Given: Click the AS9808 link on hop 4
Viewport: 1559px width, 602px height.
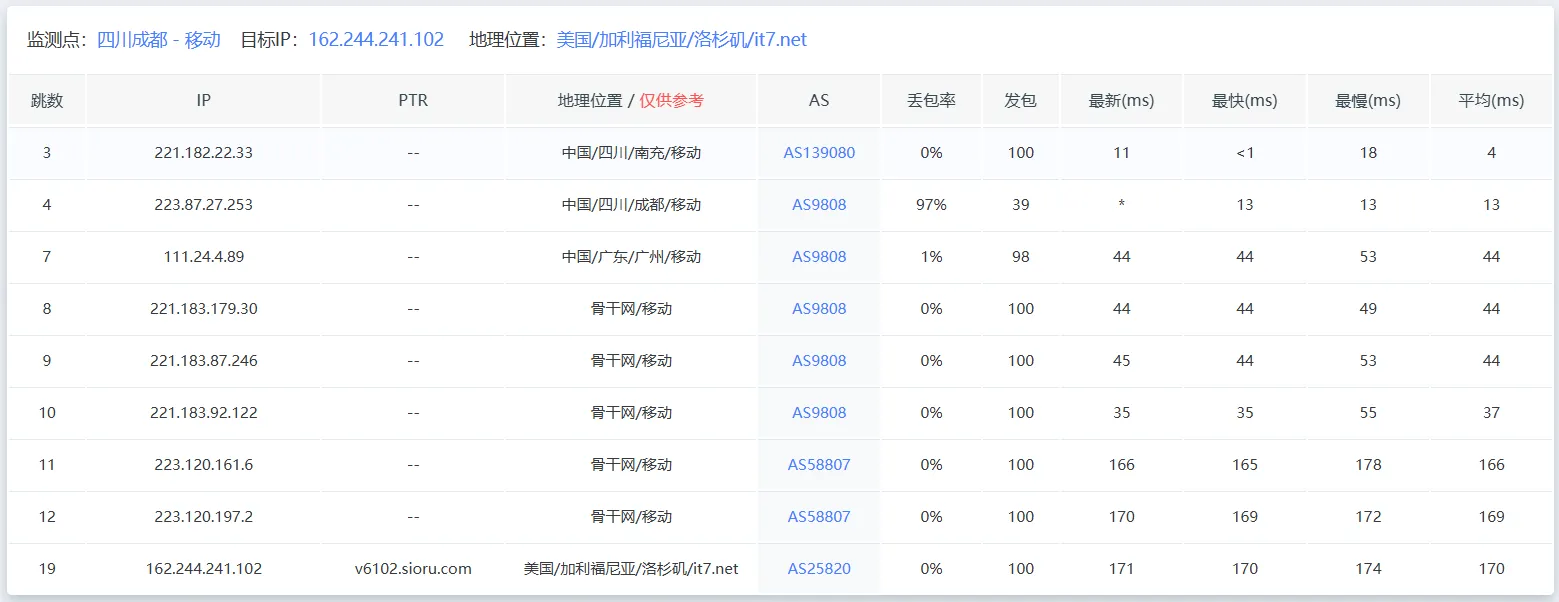Looking at the screenshot, I should coord(817,204).
